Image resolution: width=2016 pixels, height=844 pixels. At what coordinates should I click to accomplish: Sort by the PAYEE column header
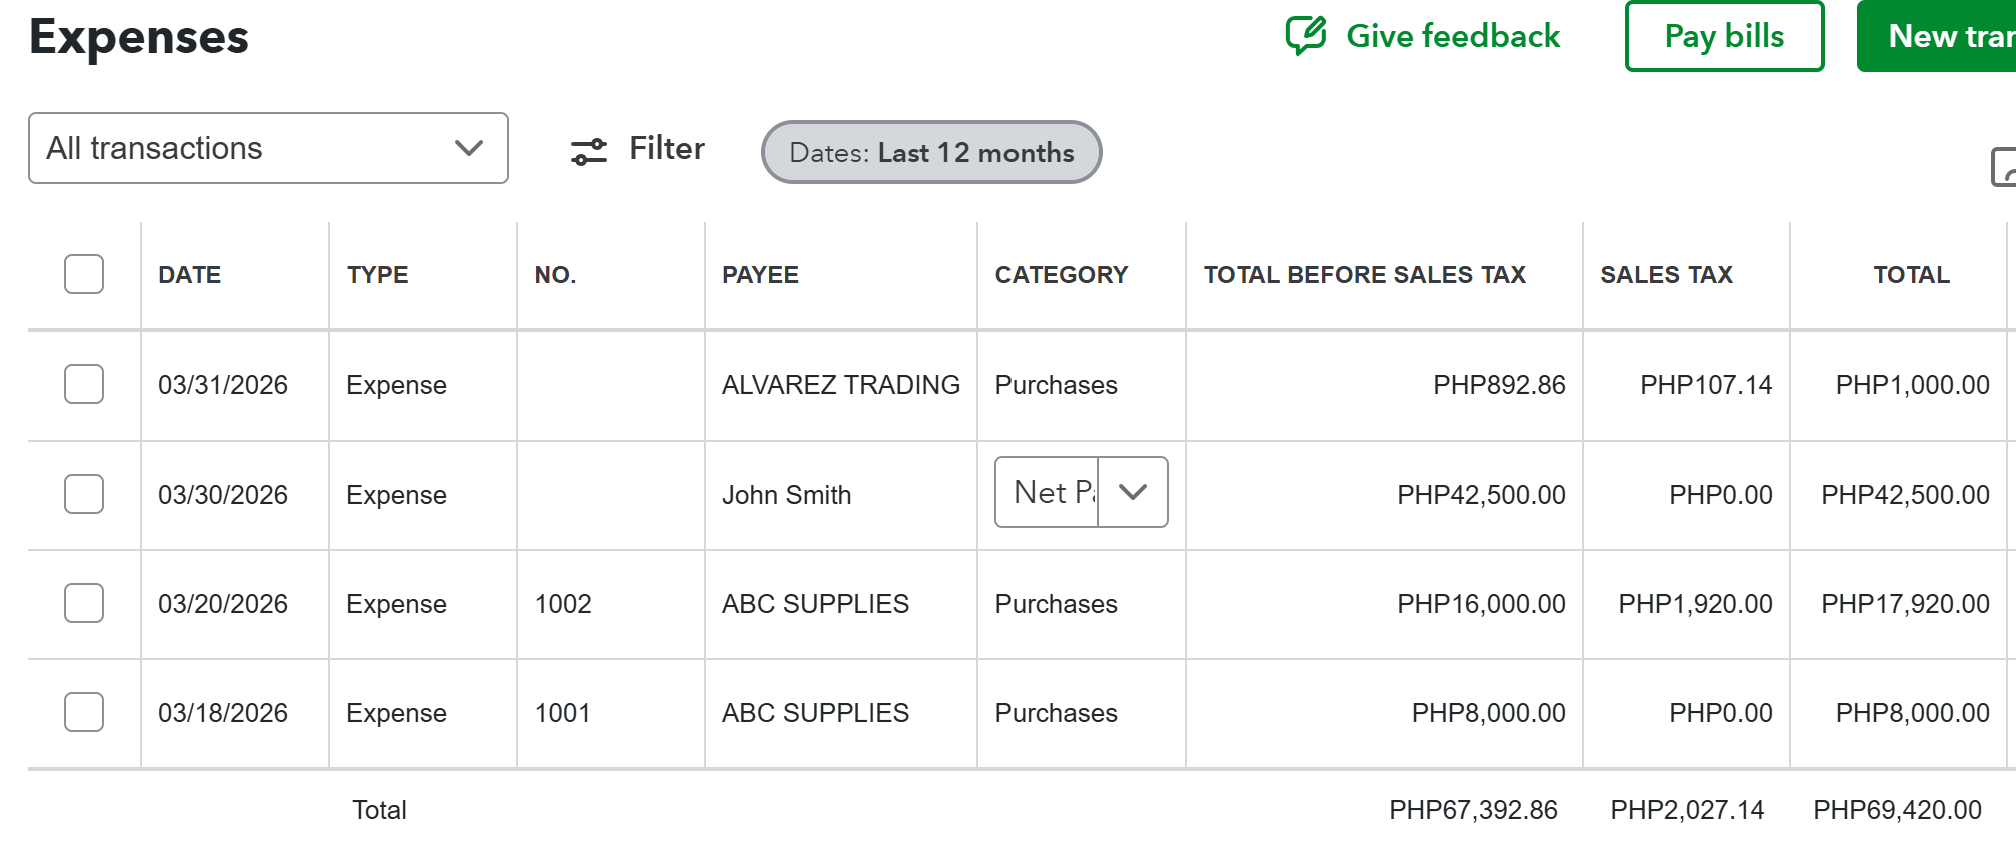tap(760, 275)
